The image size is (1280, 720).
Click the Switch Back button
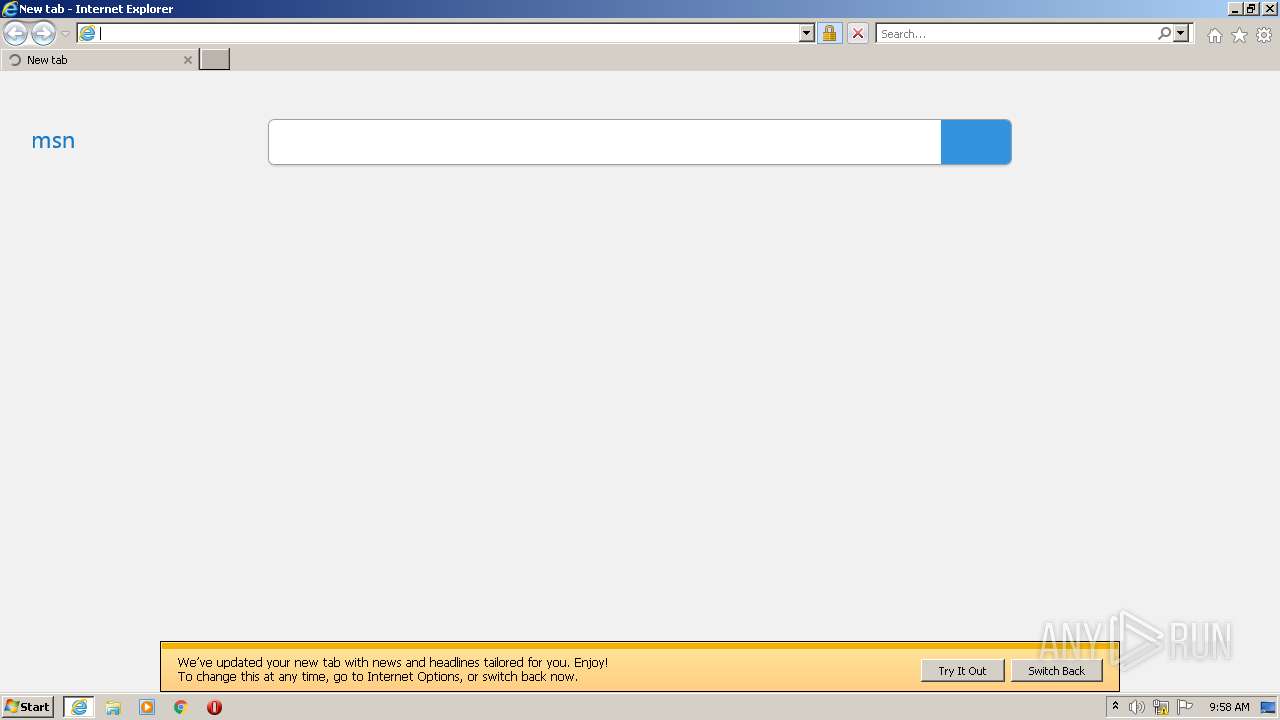pyautogui.click(x=1056, y=671)
